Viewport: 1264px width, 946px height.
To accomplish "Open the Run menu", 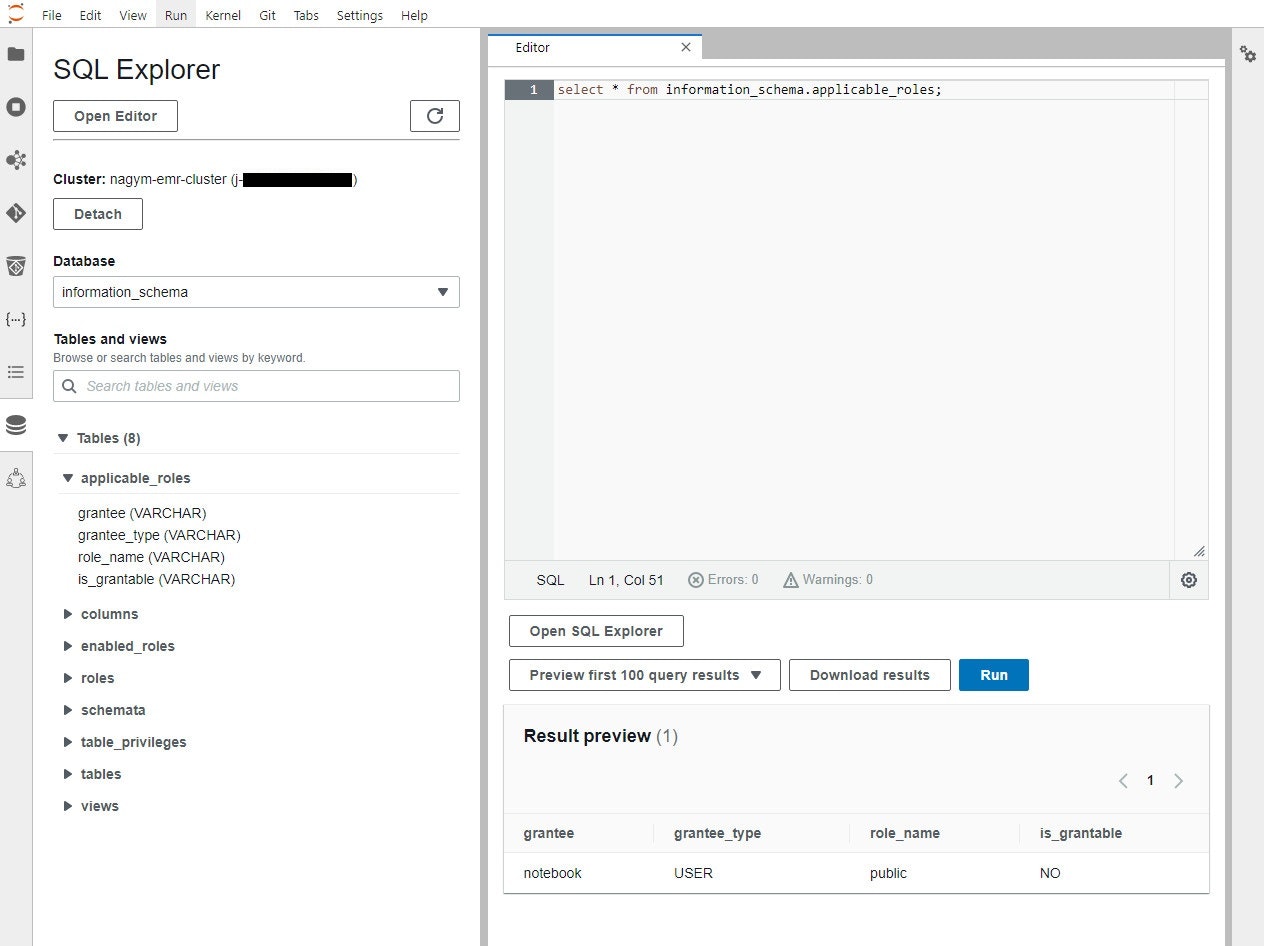I will click(x=176, y=15).
